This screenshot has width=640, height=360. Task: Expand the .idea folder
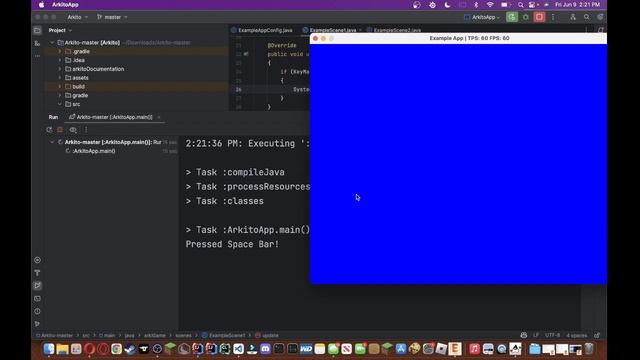pyautogui.click(x=60, y=60)
